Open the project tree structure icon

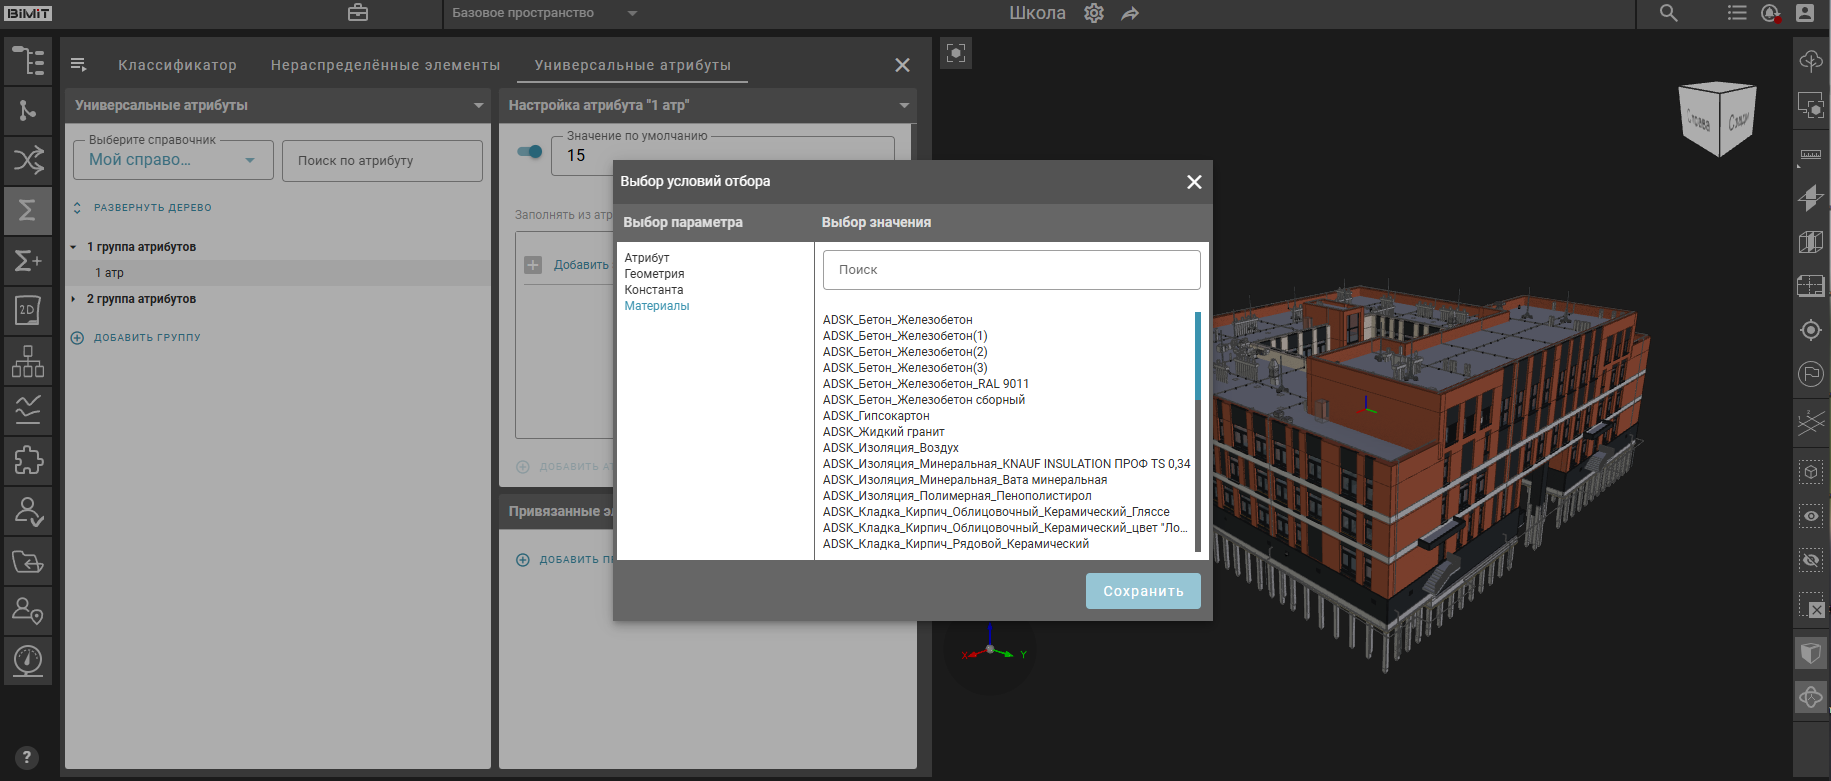tap(28, 61)
